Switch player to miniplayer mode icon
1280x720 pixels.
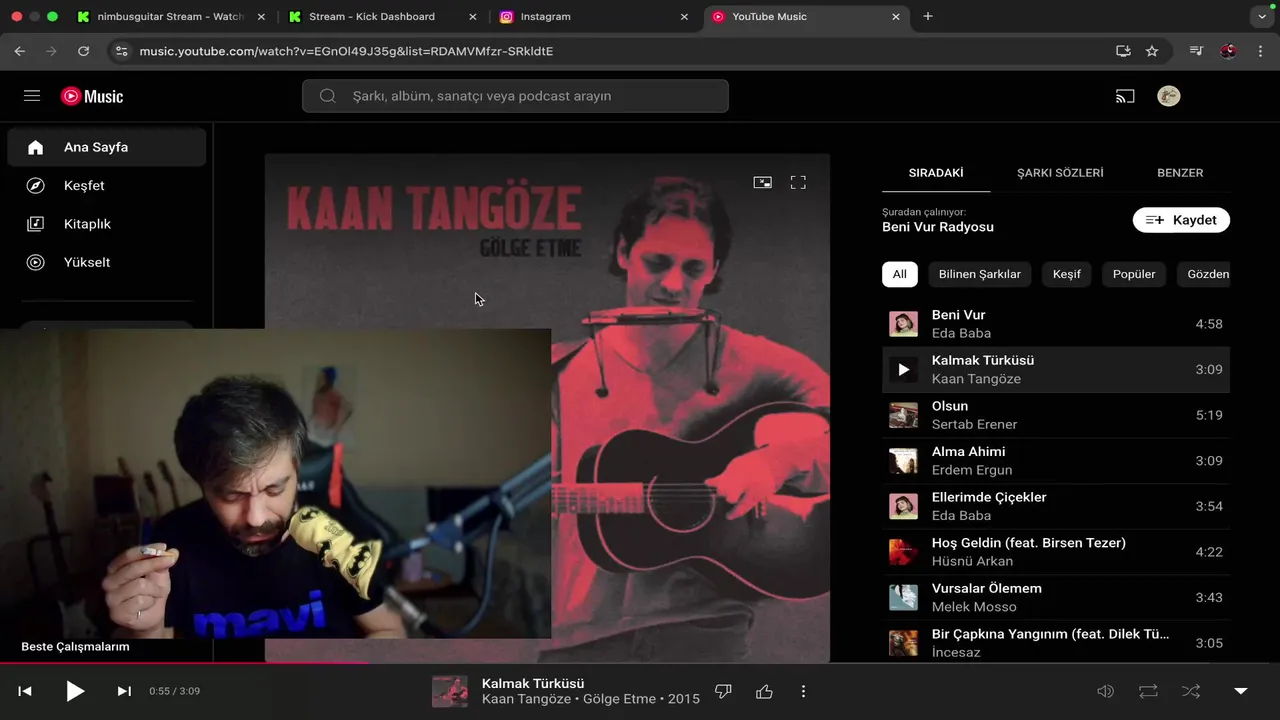click(762, 182)
